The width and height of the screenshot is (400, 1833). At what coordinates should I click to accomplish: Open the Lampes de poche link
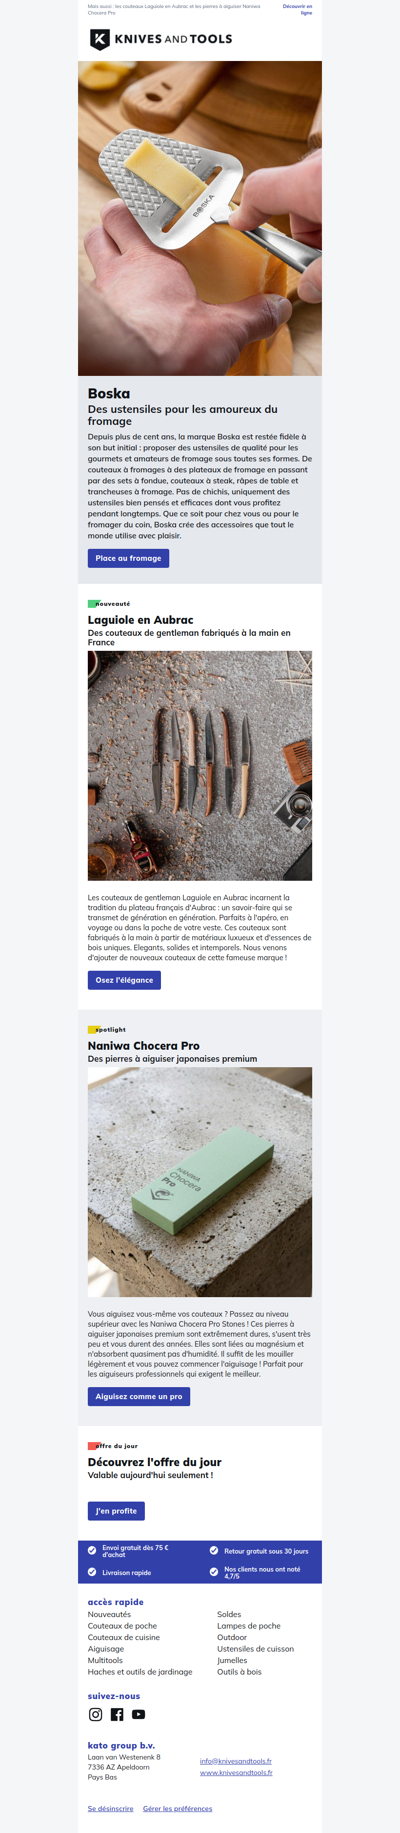pos(249,1626)
